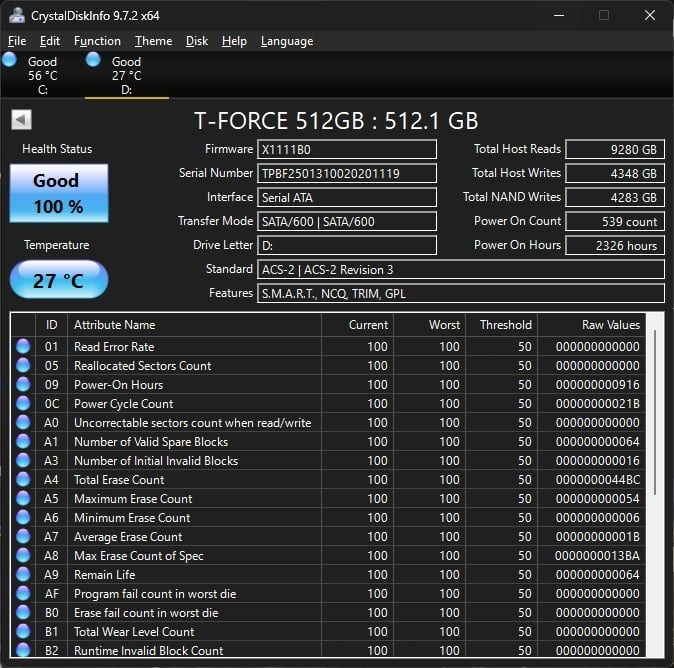674x668 pixels.
Task: Open the Disk menu
Action: [x=197, y=41]
